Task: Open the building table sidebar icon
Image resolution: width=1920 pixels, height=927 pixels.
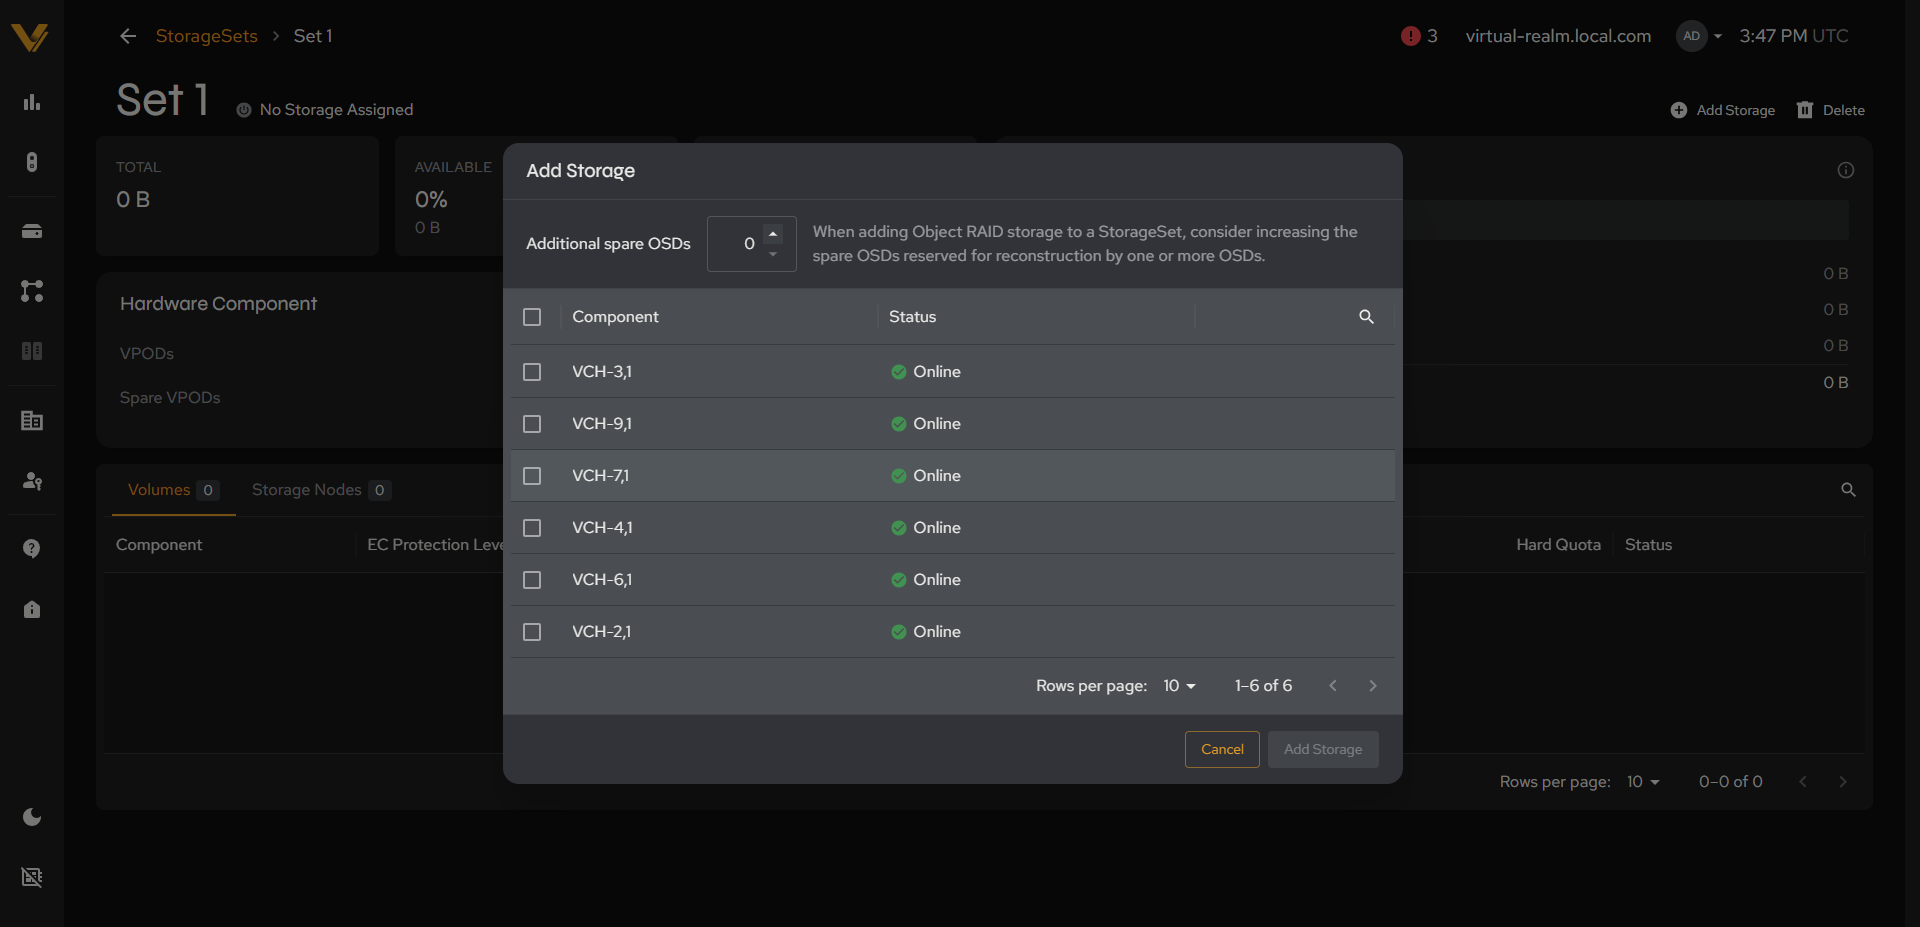Action: [x=32, y=421]
